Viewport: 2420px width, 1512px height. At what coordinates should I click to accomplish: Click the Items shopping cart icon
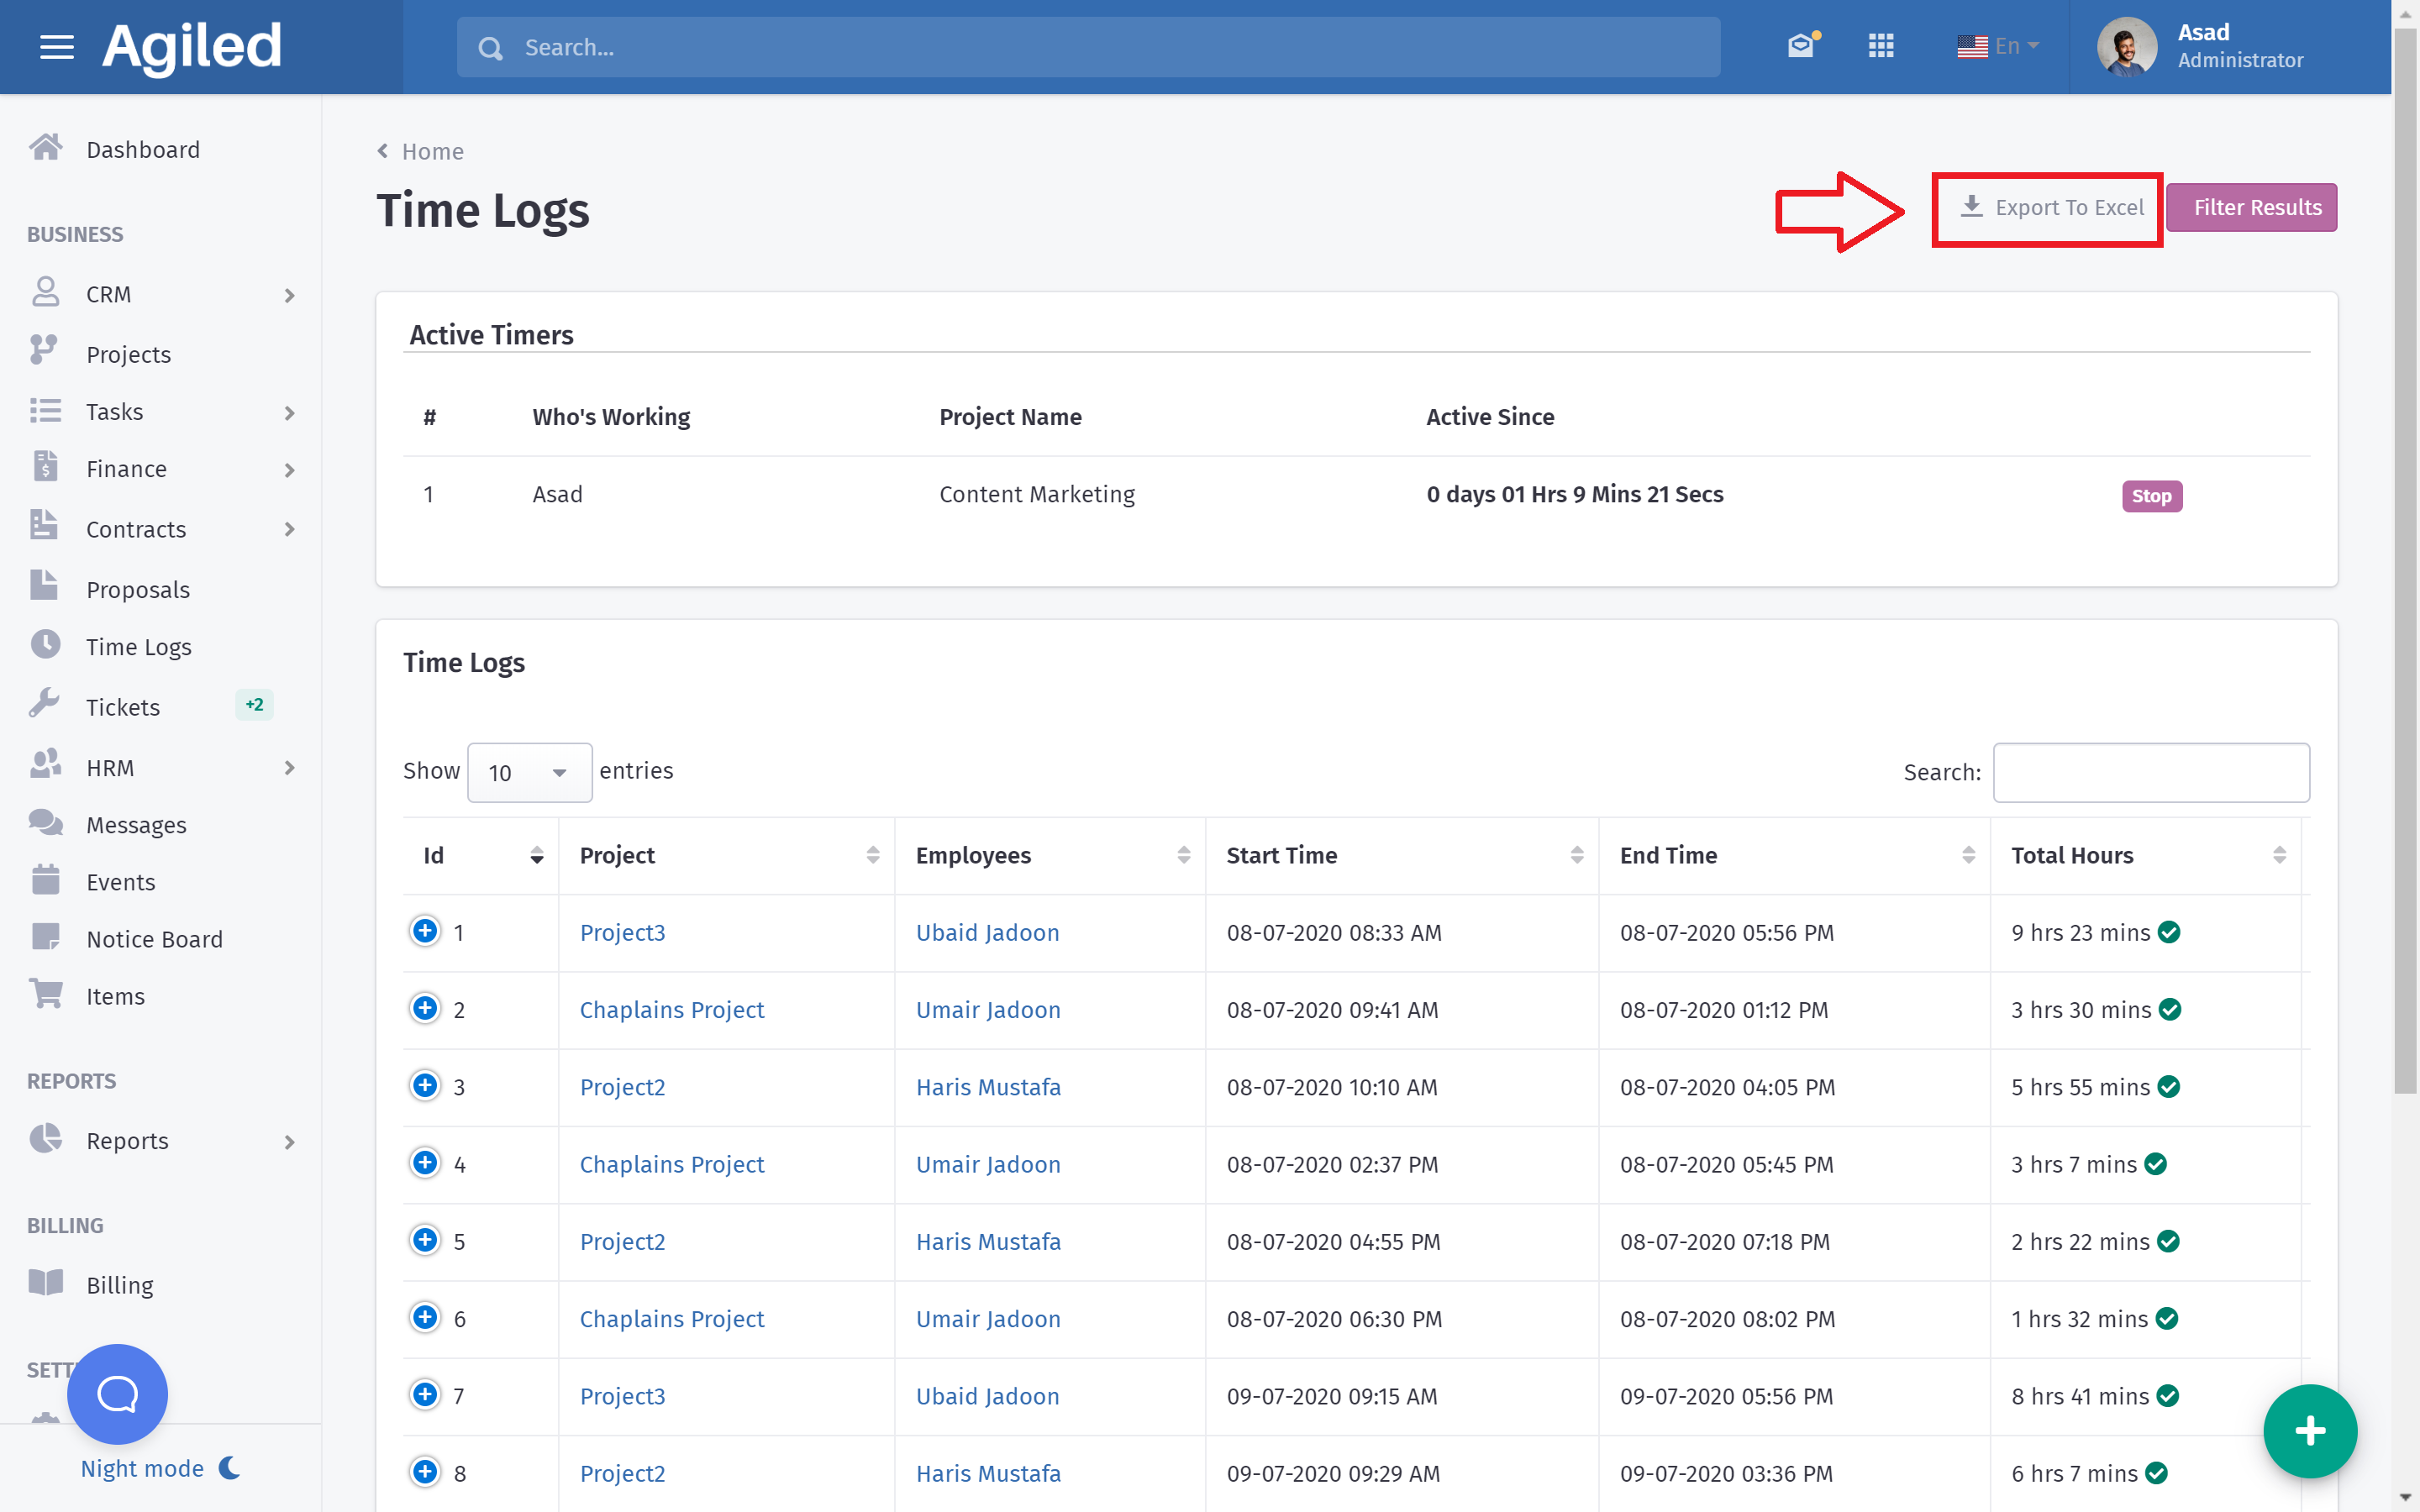pos(45,995)
